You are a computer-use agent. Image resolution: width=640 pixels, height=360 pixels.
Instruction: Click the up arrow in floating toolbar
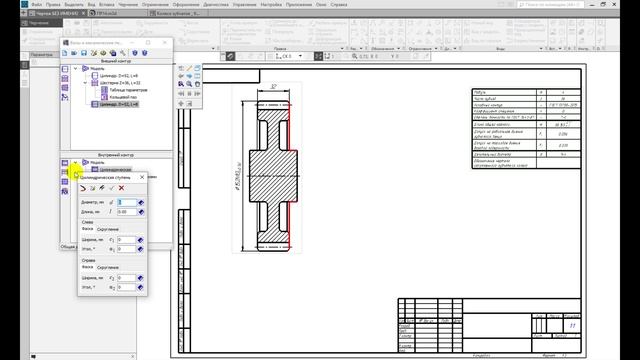tap(181, 104)
